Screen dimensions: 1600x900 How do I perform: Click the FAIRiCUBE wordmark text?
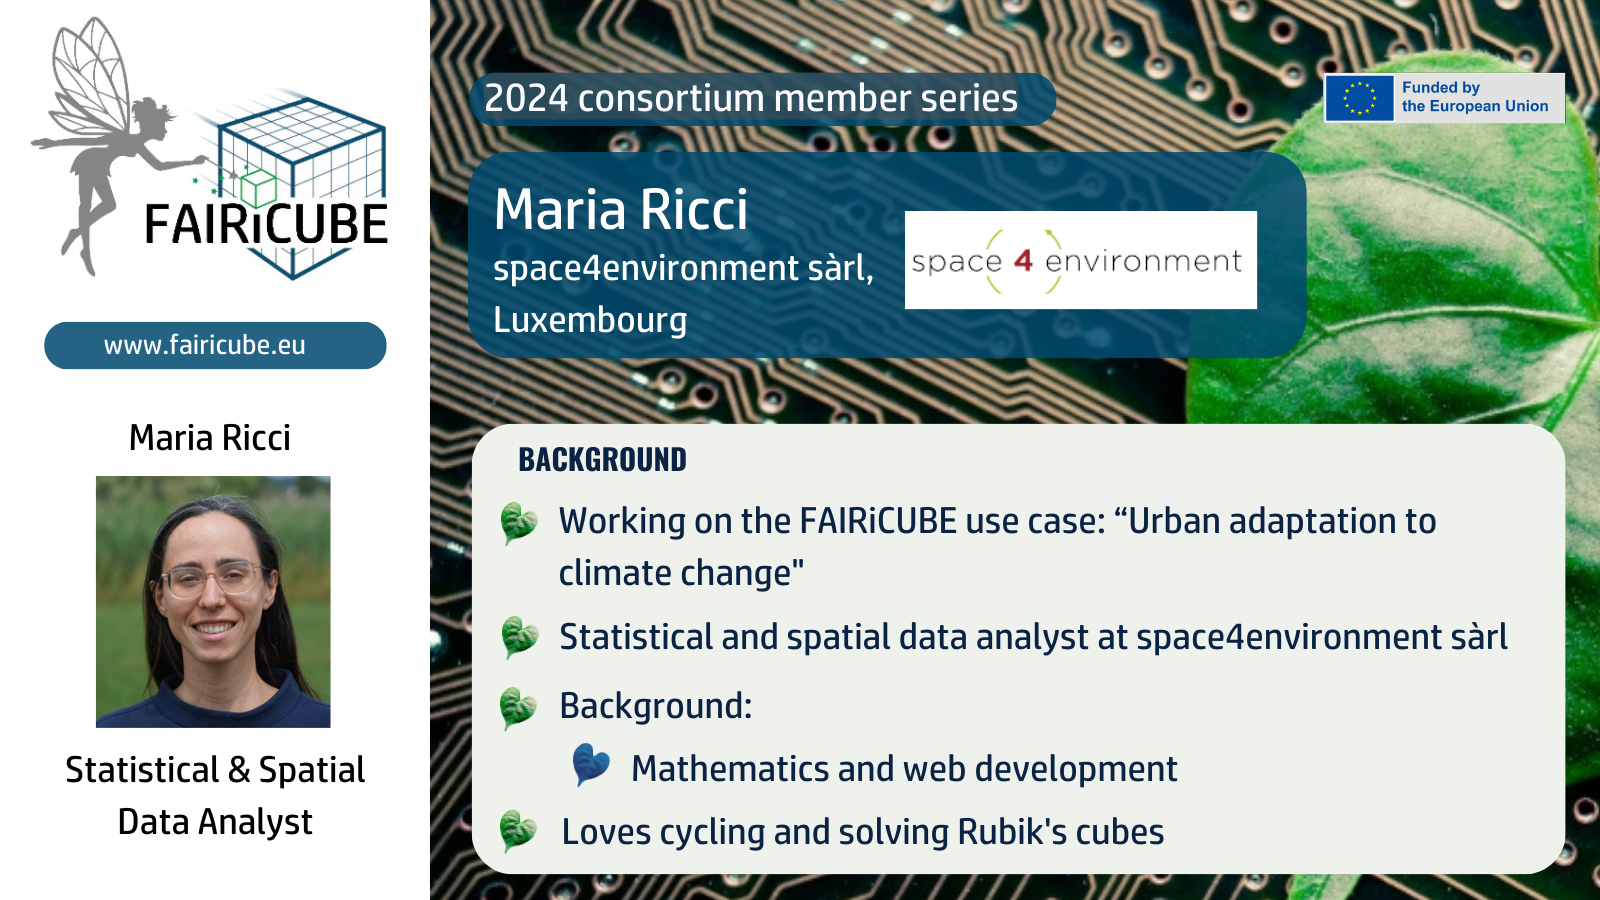pyautogui.click(x=266, y=224)
